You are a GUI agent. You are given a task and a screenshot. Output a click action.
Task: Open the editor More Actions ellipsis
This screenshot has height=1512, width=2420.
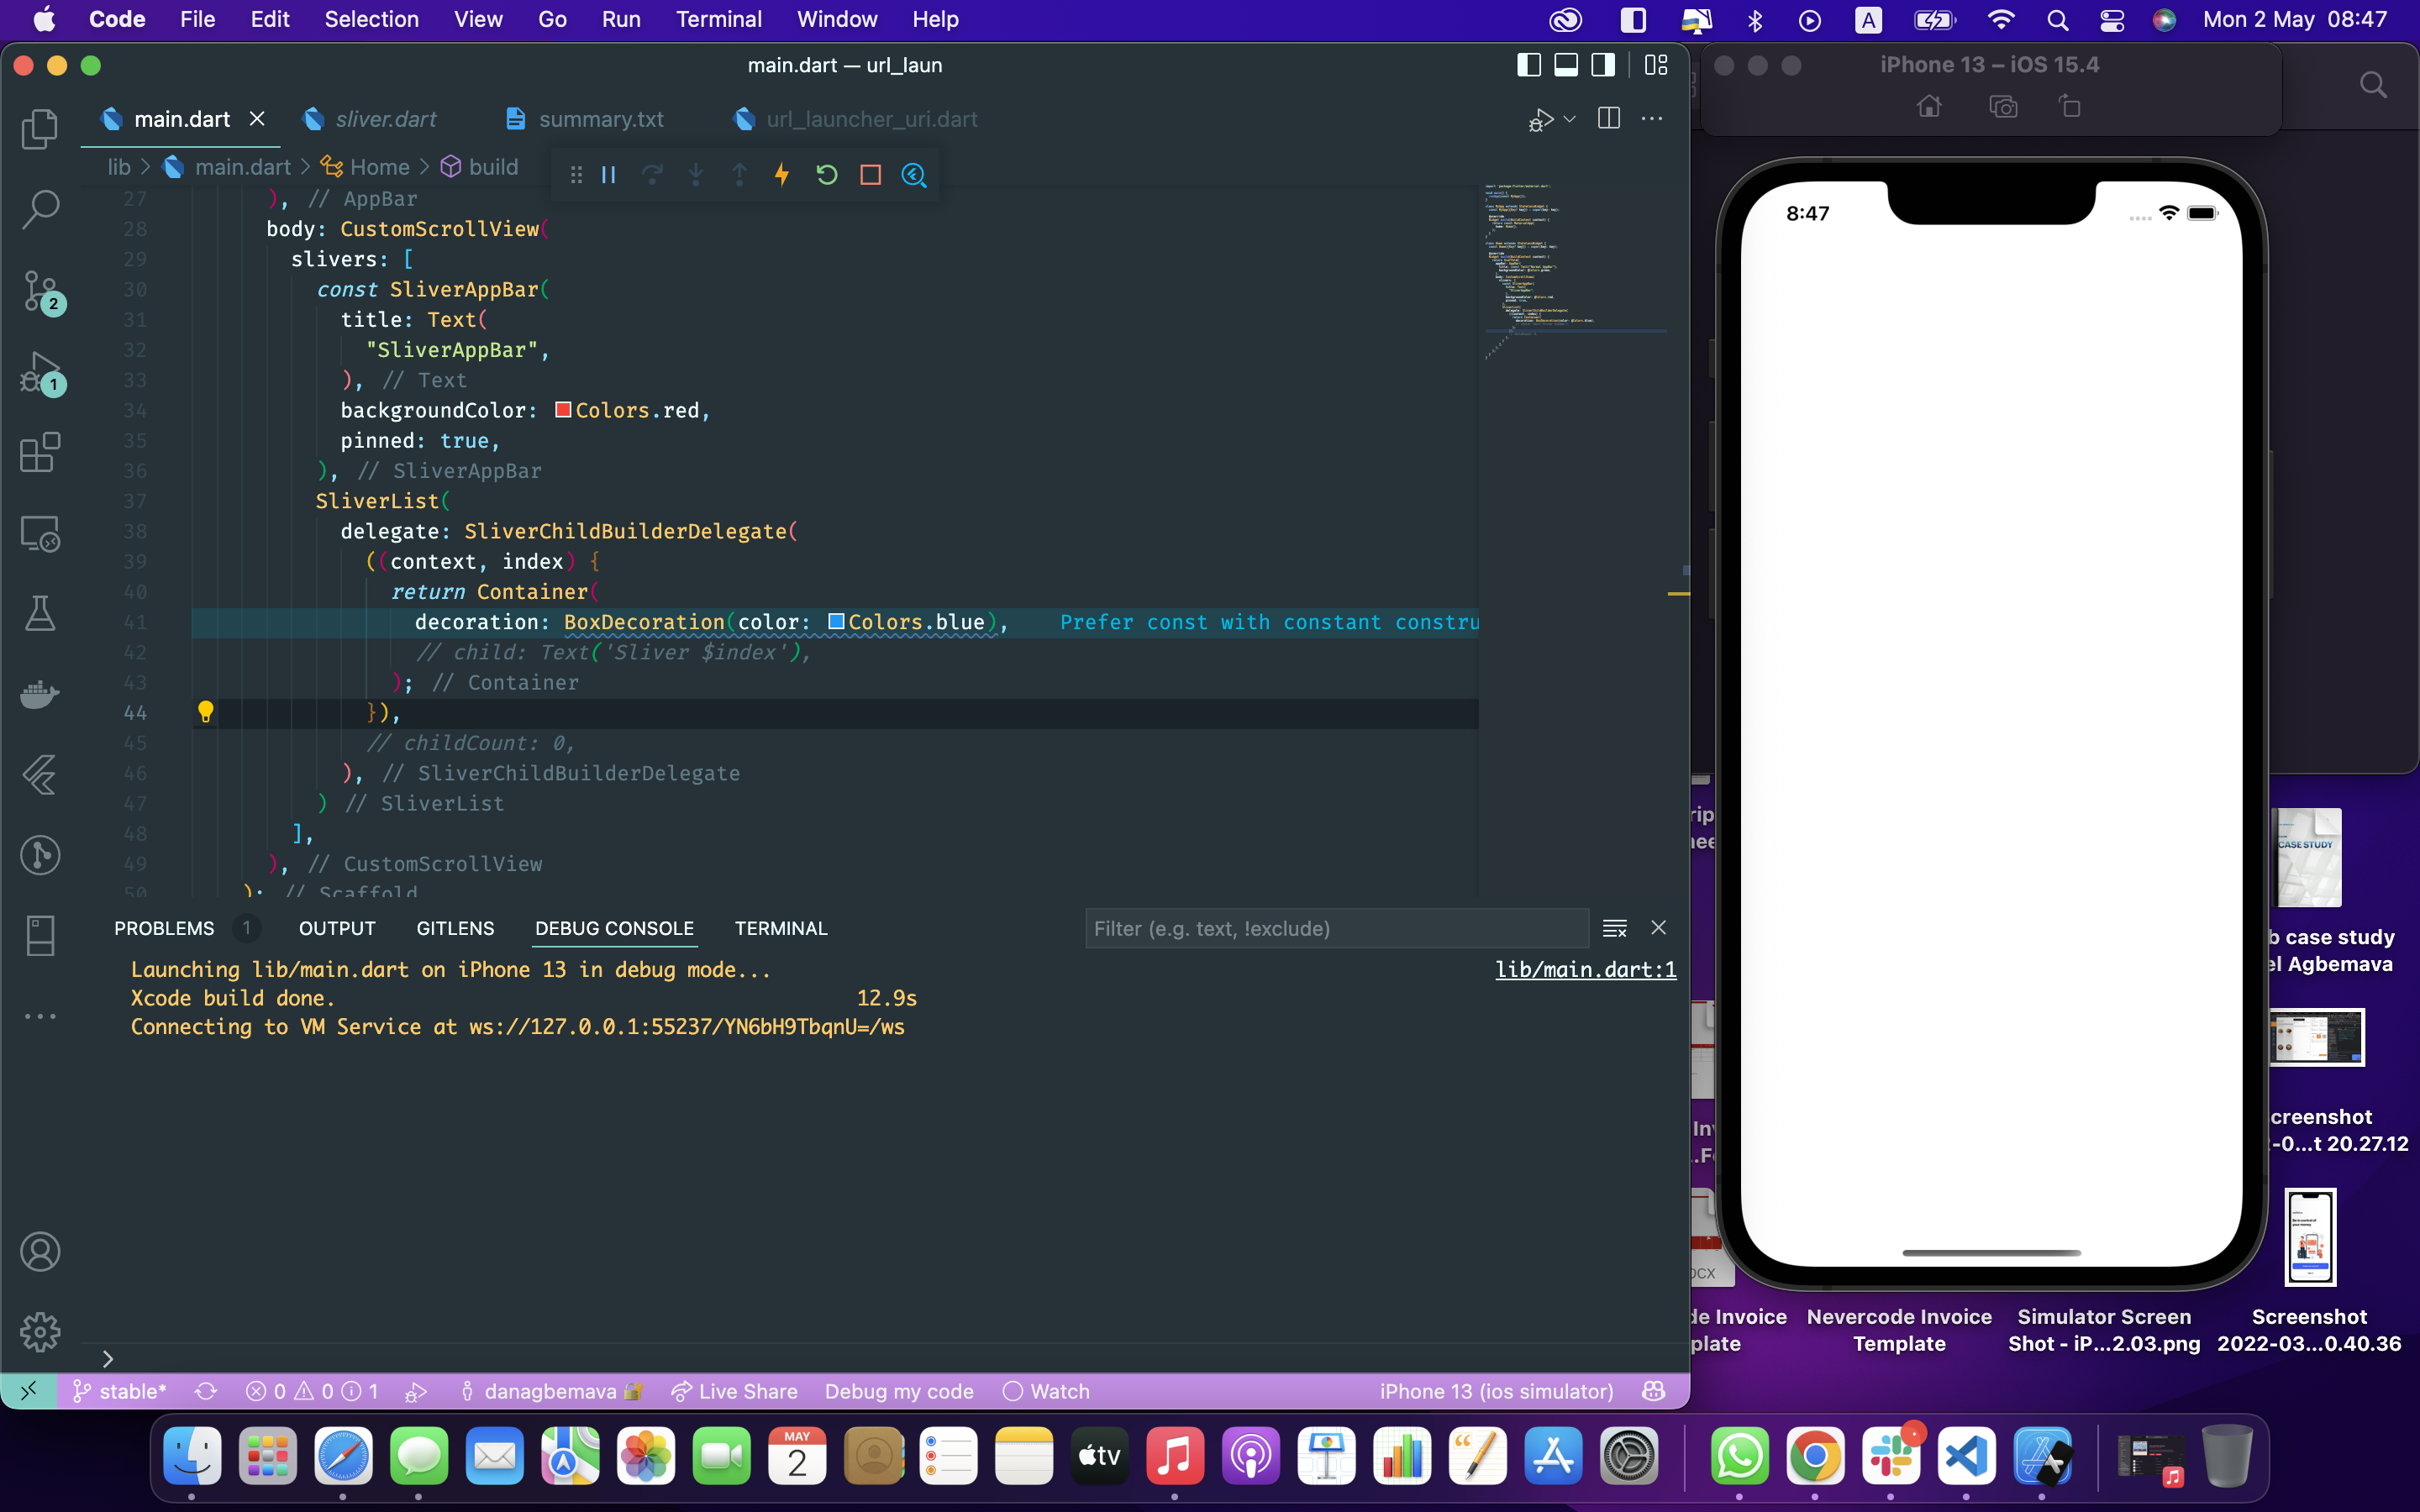click(x=1652, y=119)
